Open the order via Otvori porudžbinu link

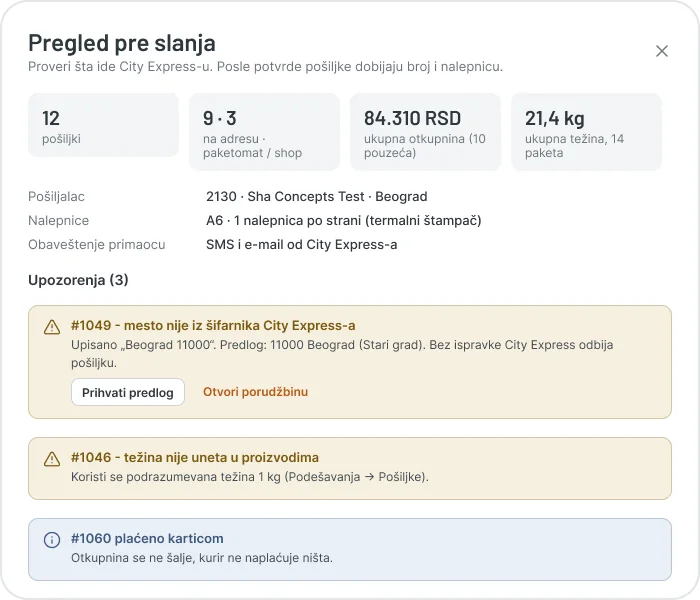pyautogui.click(x=255, y=392)
